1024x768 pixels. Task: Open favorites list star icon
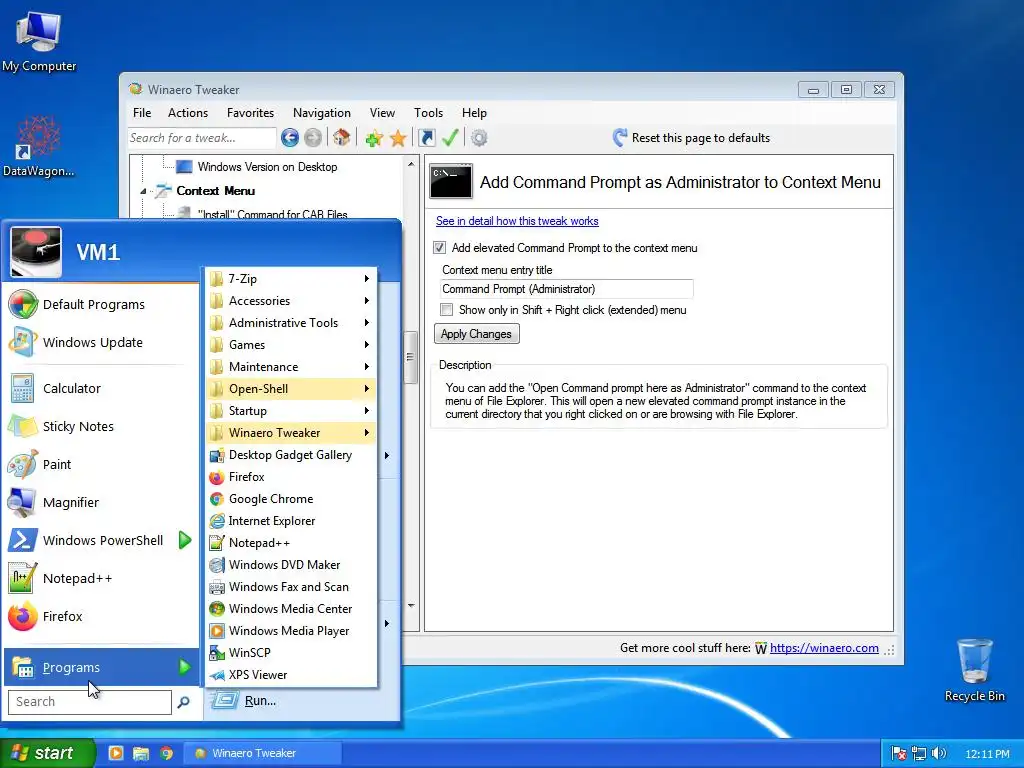[398, 138]
